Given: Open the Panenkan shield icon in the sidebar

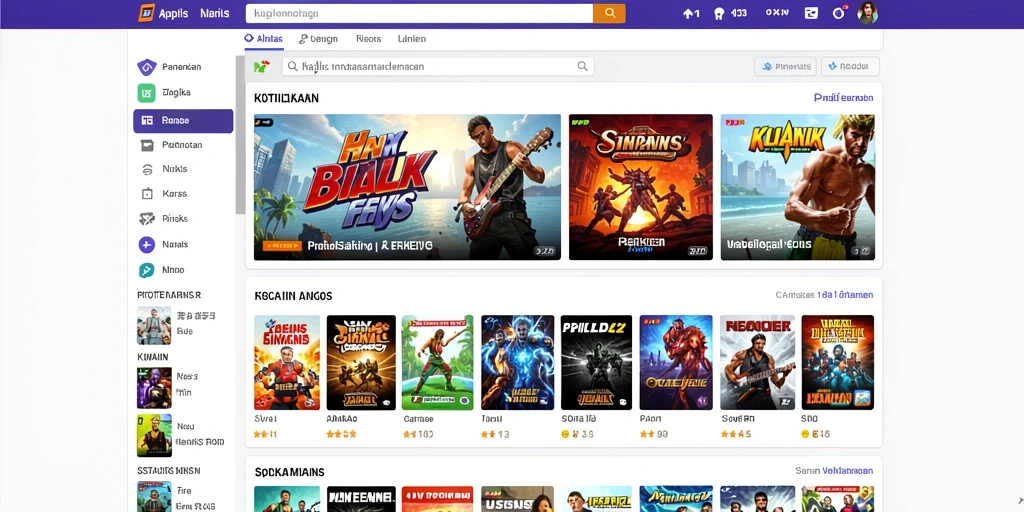Looking at the screenshot, I should click(146, 67).
